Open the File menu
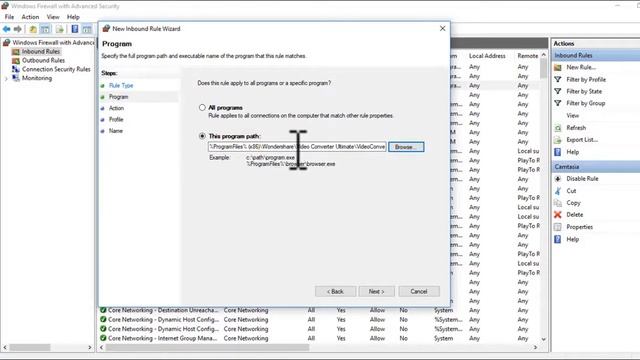This screenshot has height=360, width=640. coord(9,17)
